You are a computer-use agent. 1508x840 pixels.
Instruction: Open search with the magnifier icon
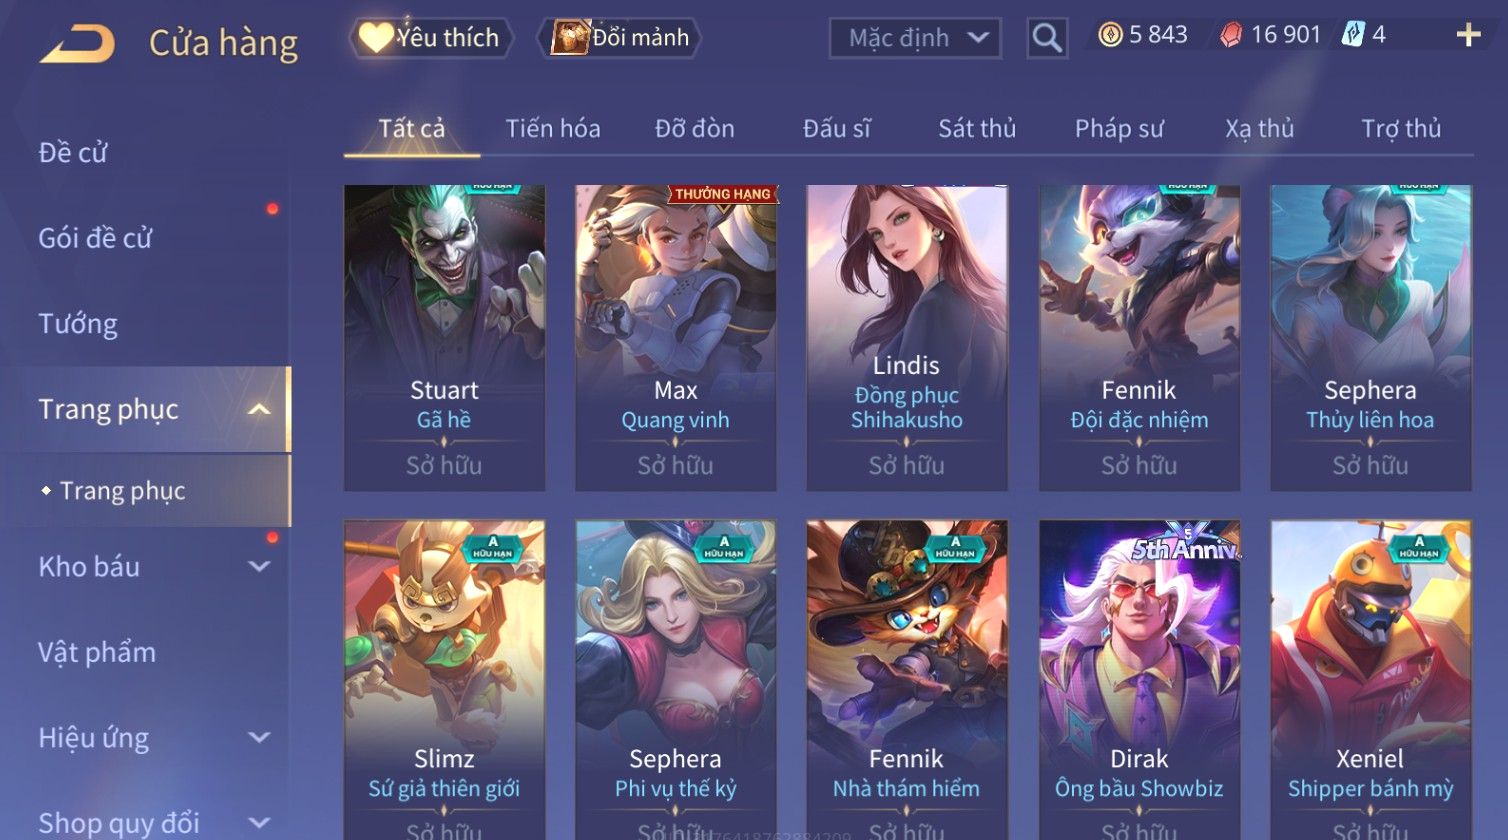pos(1047,38)
